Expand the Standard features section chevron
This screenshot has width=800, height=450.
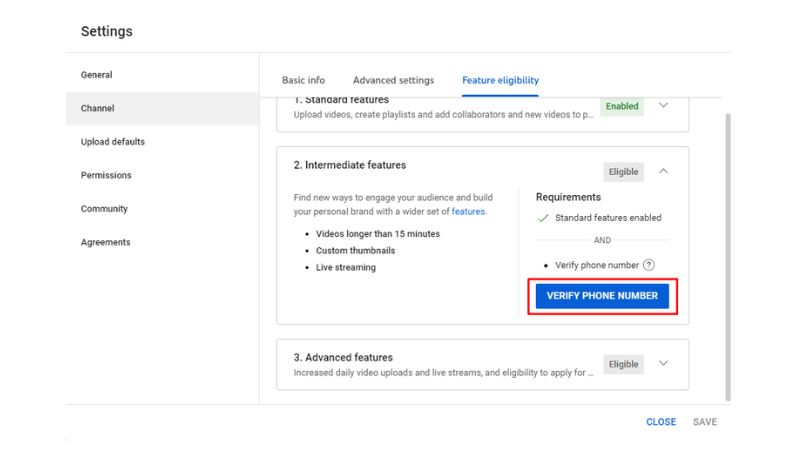(663, 105)
